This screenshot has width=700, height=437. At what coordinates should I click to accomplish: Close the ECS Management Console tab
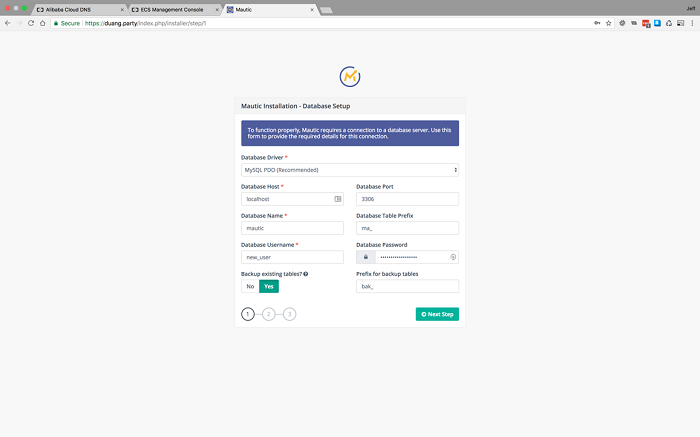click(217, 10)
